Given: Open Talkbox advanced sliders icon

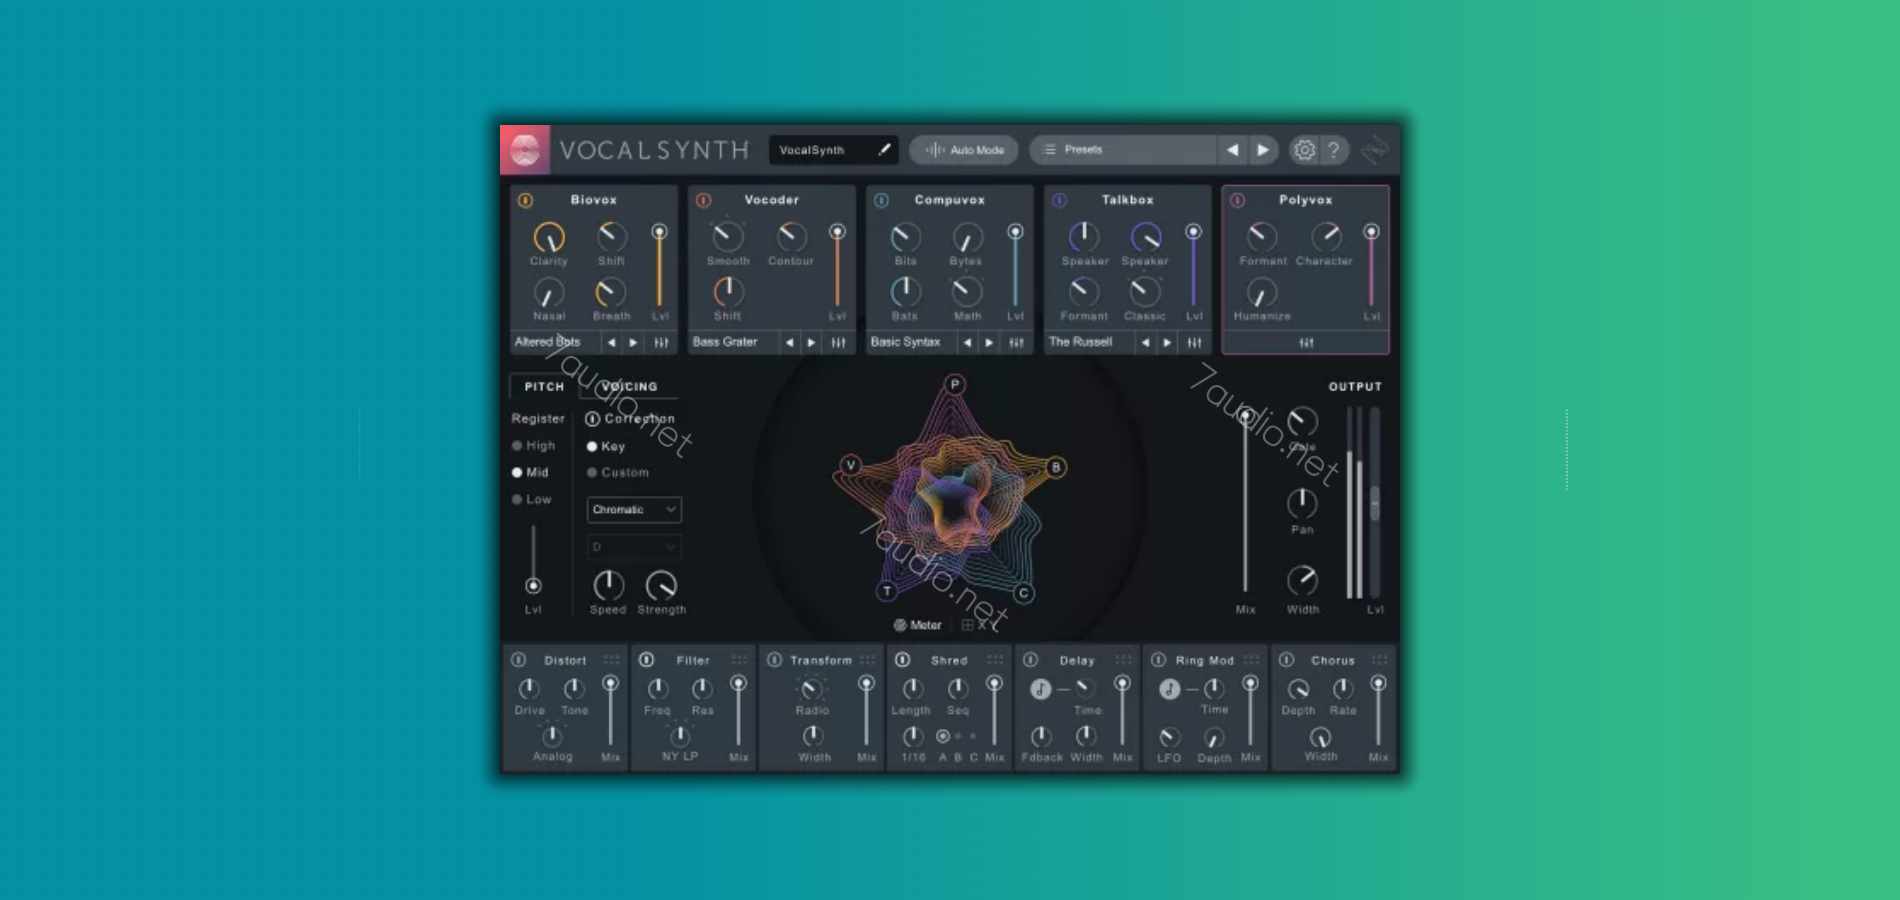Looking at the screenshot, I should coord(1195,342).
